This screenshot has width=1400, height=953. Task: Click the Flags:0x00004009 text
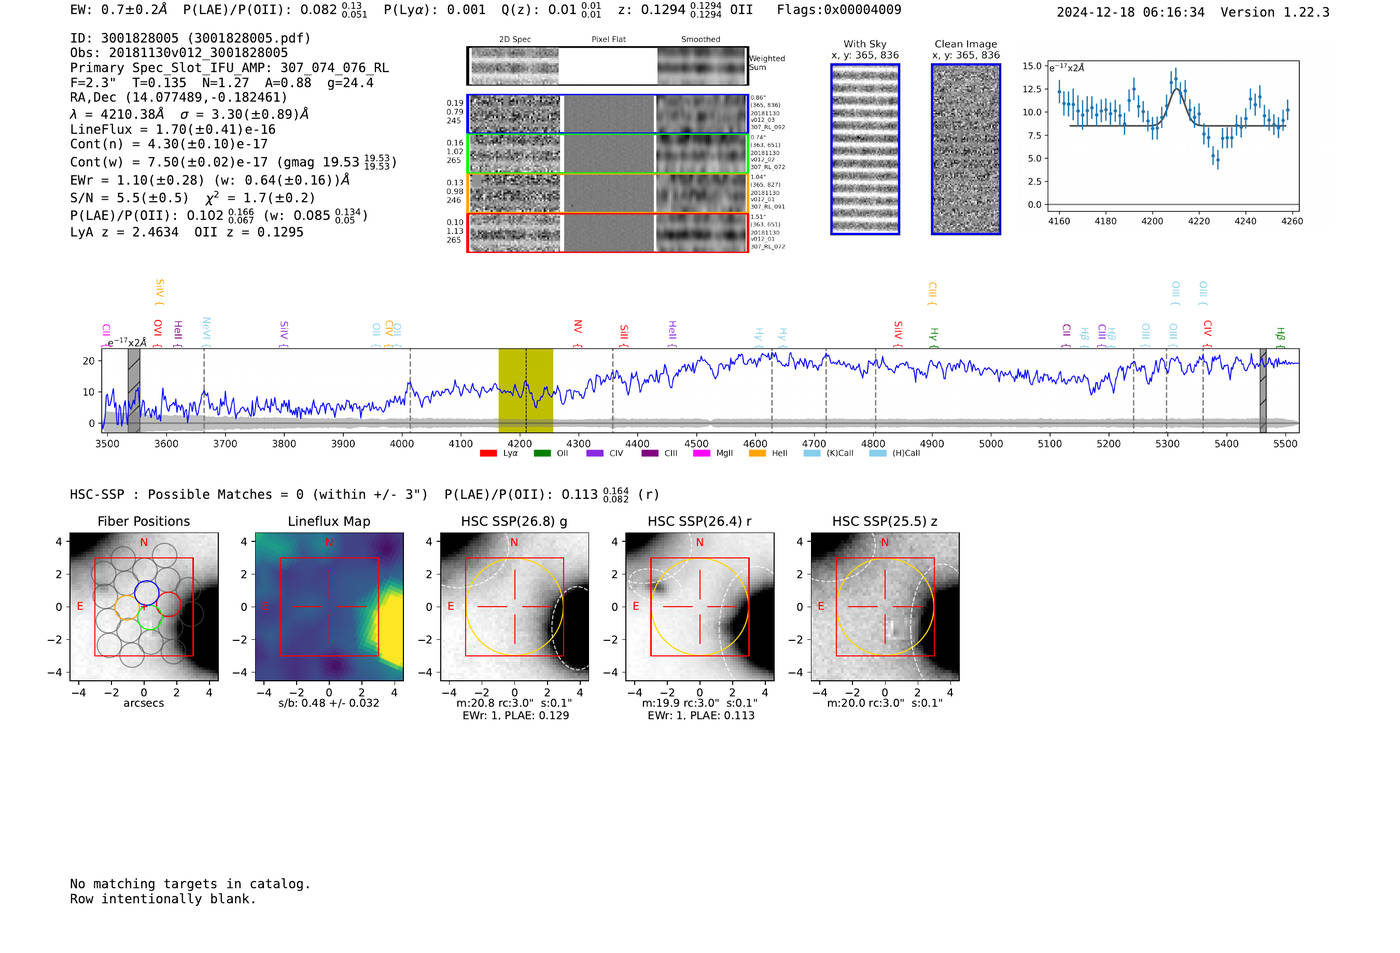click(839, 10)
